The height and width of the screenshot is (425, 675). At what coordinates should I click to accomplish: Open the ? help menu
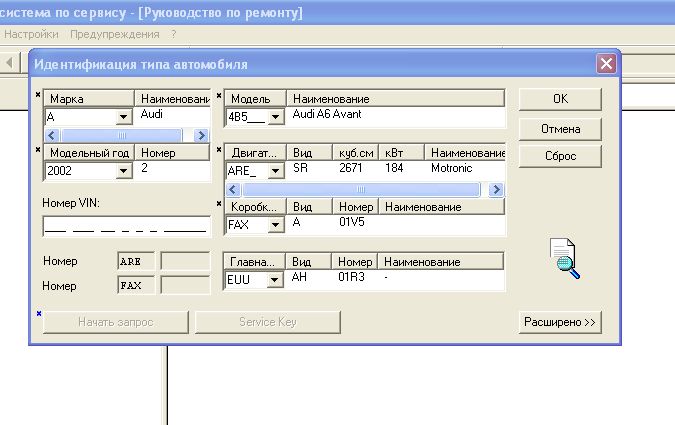pos(174,34)
